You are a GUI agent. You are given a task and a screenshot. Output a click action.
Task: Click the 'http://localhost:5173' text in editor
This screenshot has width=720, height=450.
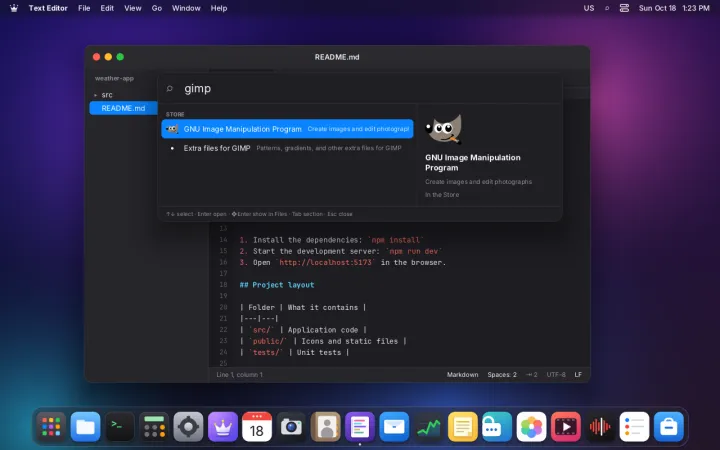[x=325, y=263]
